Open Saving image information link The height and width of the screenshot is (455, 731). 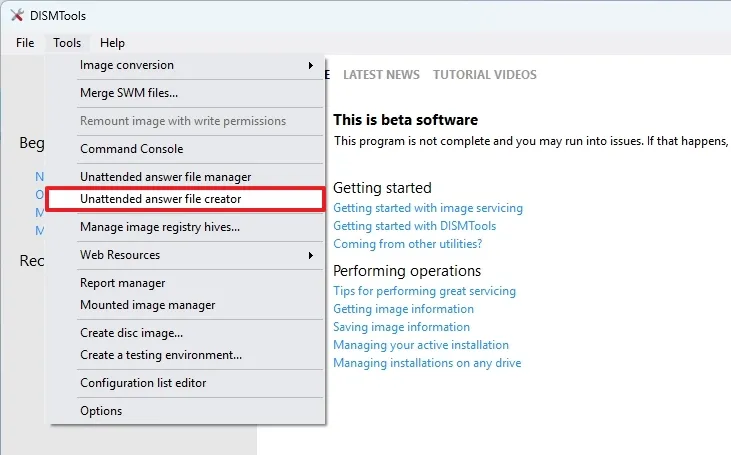(401, 327)
